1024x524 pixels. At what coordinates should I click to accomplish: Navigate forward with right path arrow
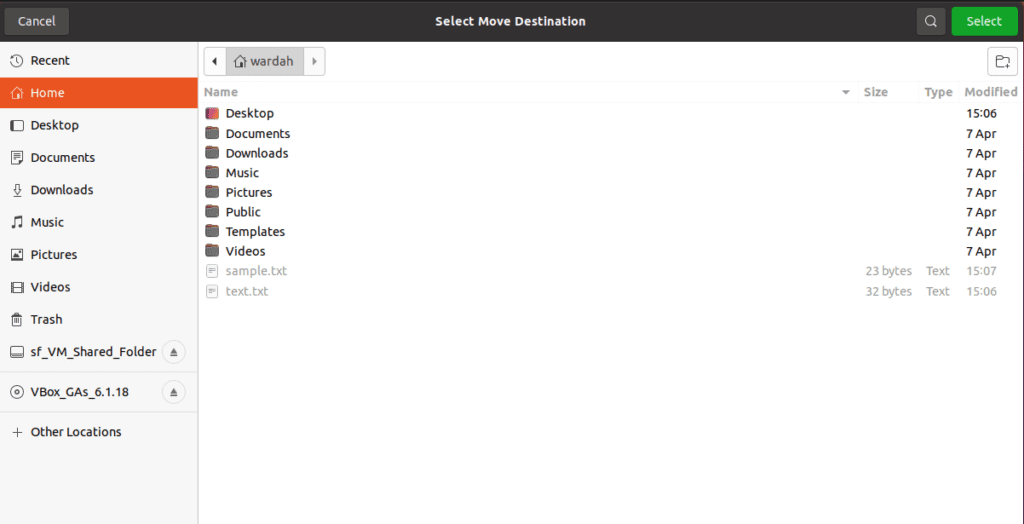(x=314, y=62)
